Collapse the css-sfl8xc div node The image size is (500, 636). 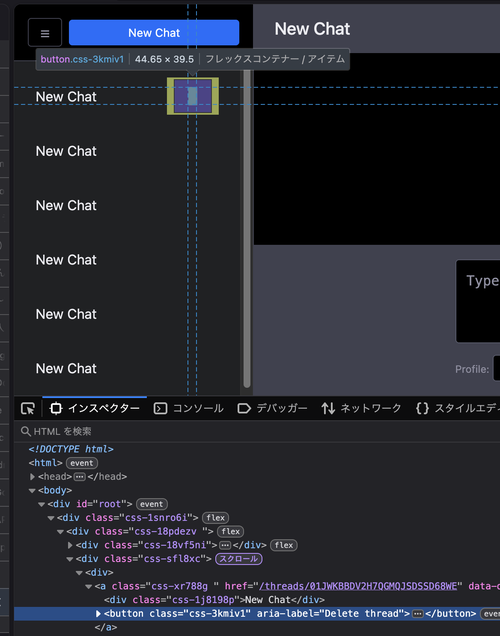pos(70,559)
